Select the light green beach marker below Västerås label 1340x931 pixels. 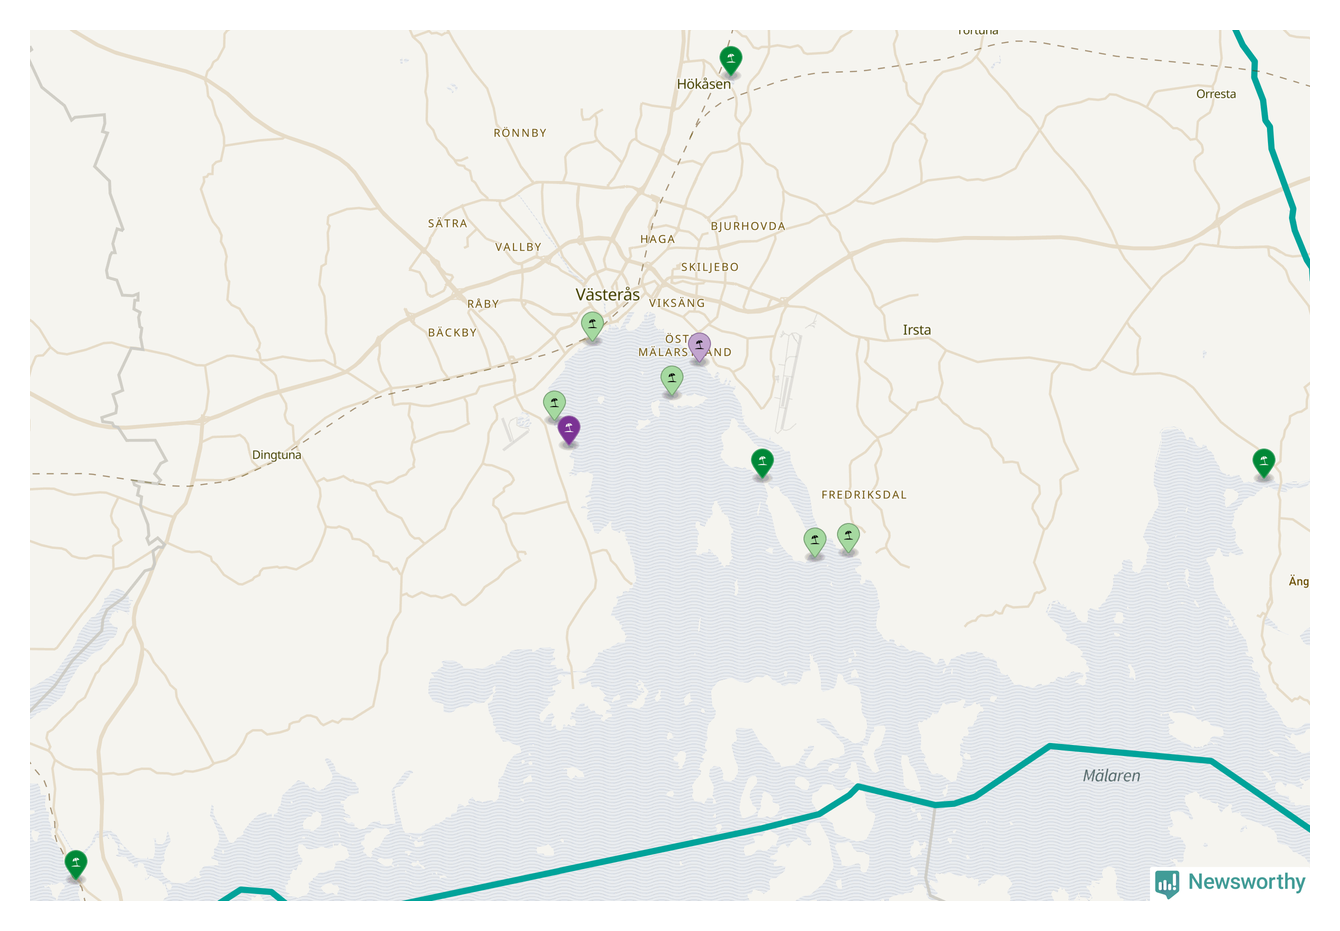click(593, 325)
